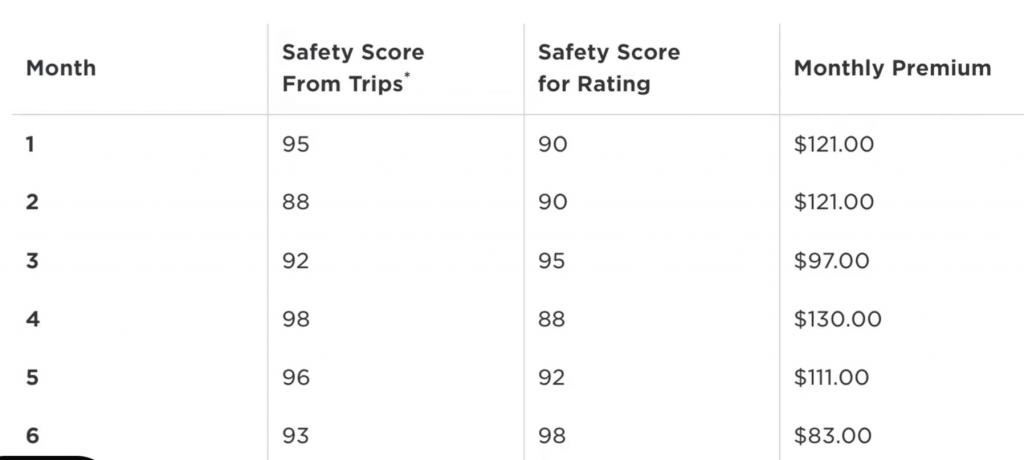Click the $130.00 monthly premium value
The height and width of the screenshot is (460, 1024).
pos(838,319)
